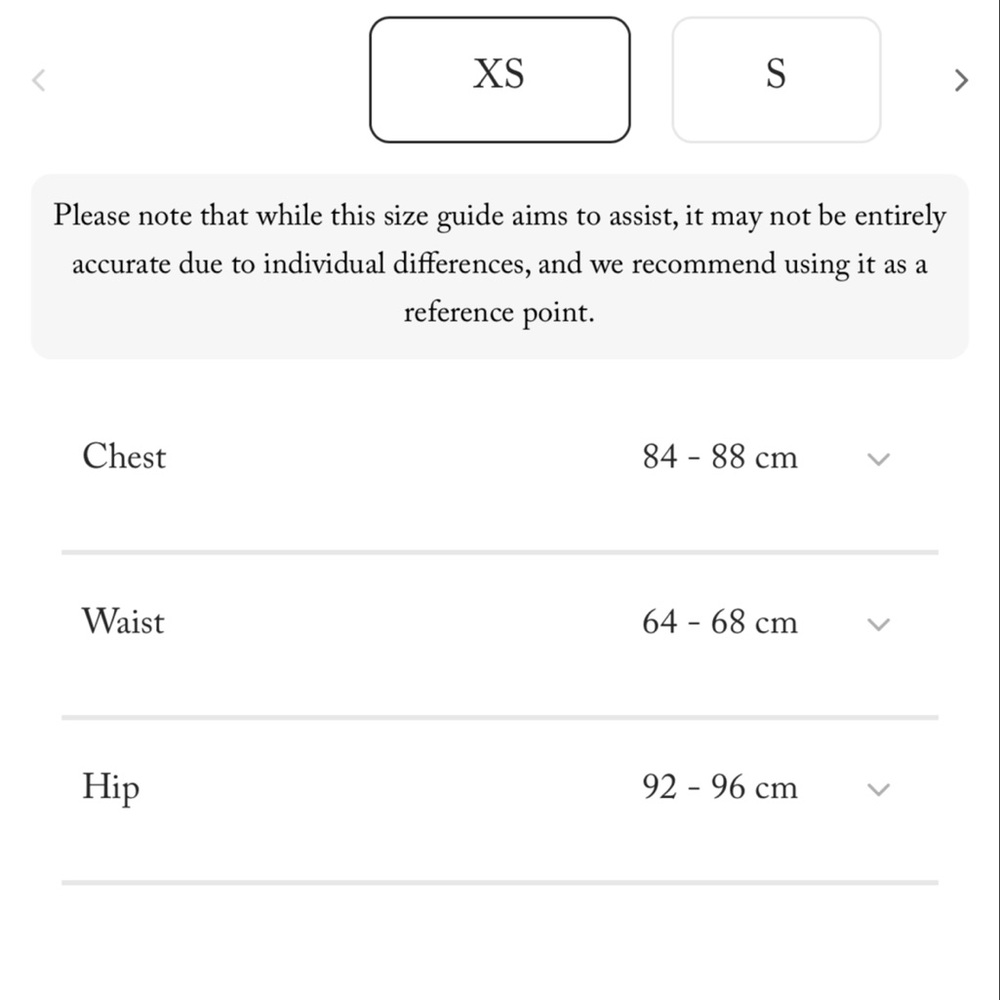Click the 64 - 68 cm waist value

[720, 622]
